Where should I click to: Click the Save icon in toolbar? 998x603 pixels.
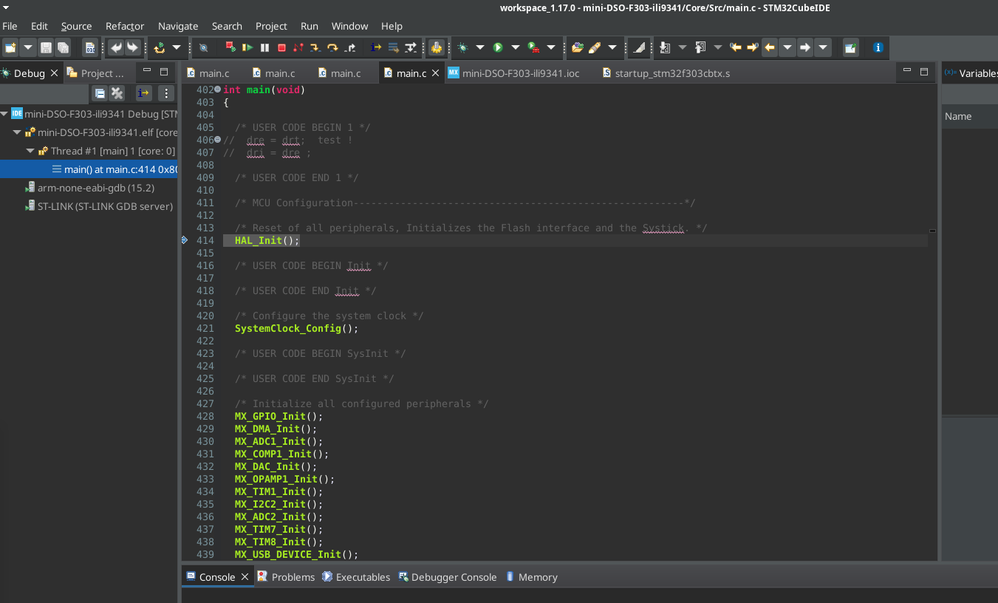click(46, 48)
